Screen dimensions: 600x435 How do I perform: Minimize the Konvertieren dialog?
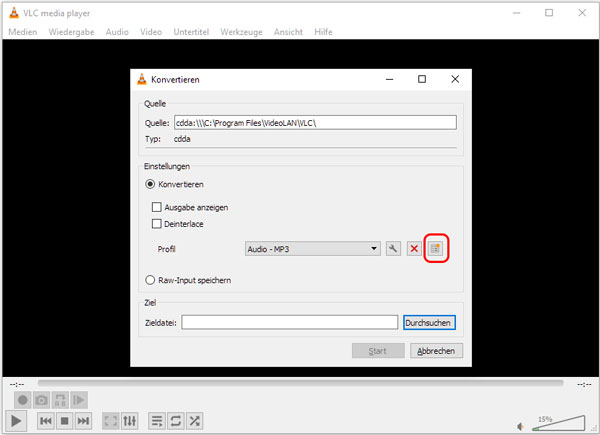click(390, 79)
